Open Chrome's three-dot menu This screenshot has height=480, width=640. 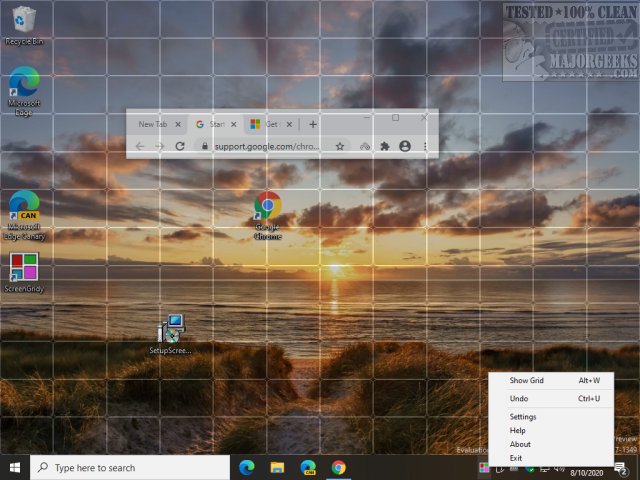[425, 146]
